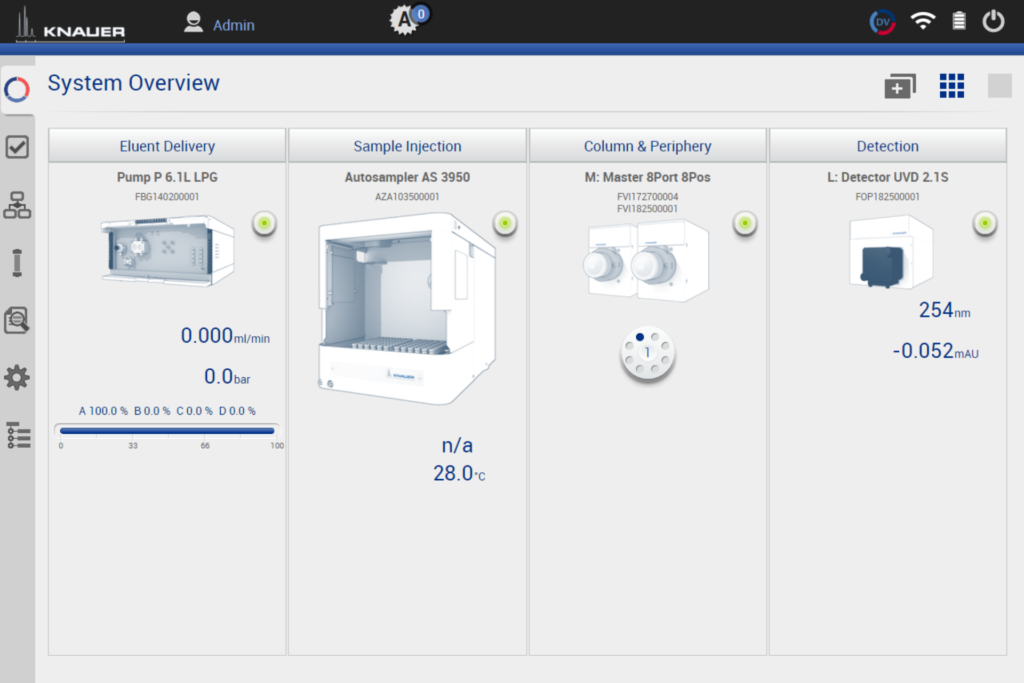Click the Autosampler AS 3950 title
Viewport: 1024px width, 683px height.
[x=408, y=177]
